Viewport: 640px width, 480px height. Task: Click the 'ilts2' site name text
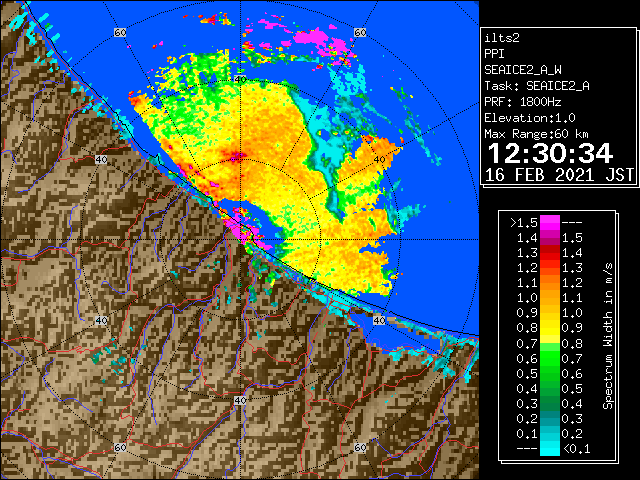pyautogui.click(x=502, y=38)
